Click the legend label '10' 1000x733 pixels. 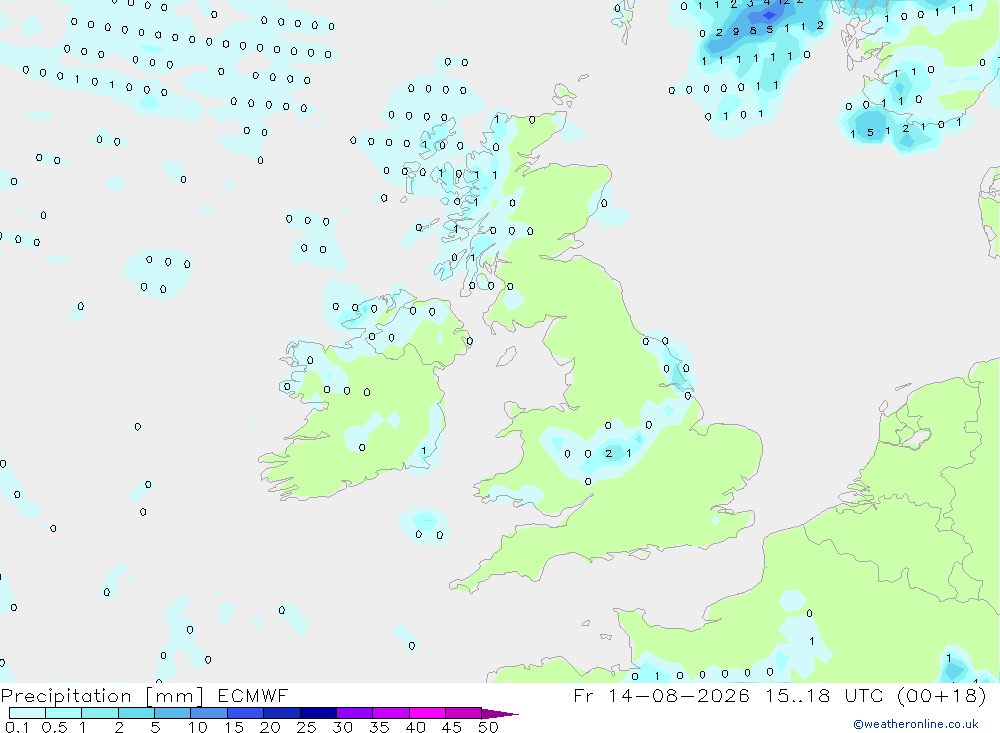(x=198, y=727)
